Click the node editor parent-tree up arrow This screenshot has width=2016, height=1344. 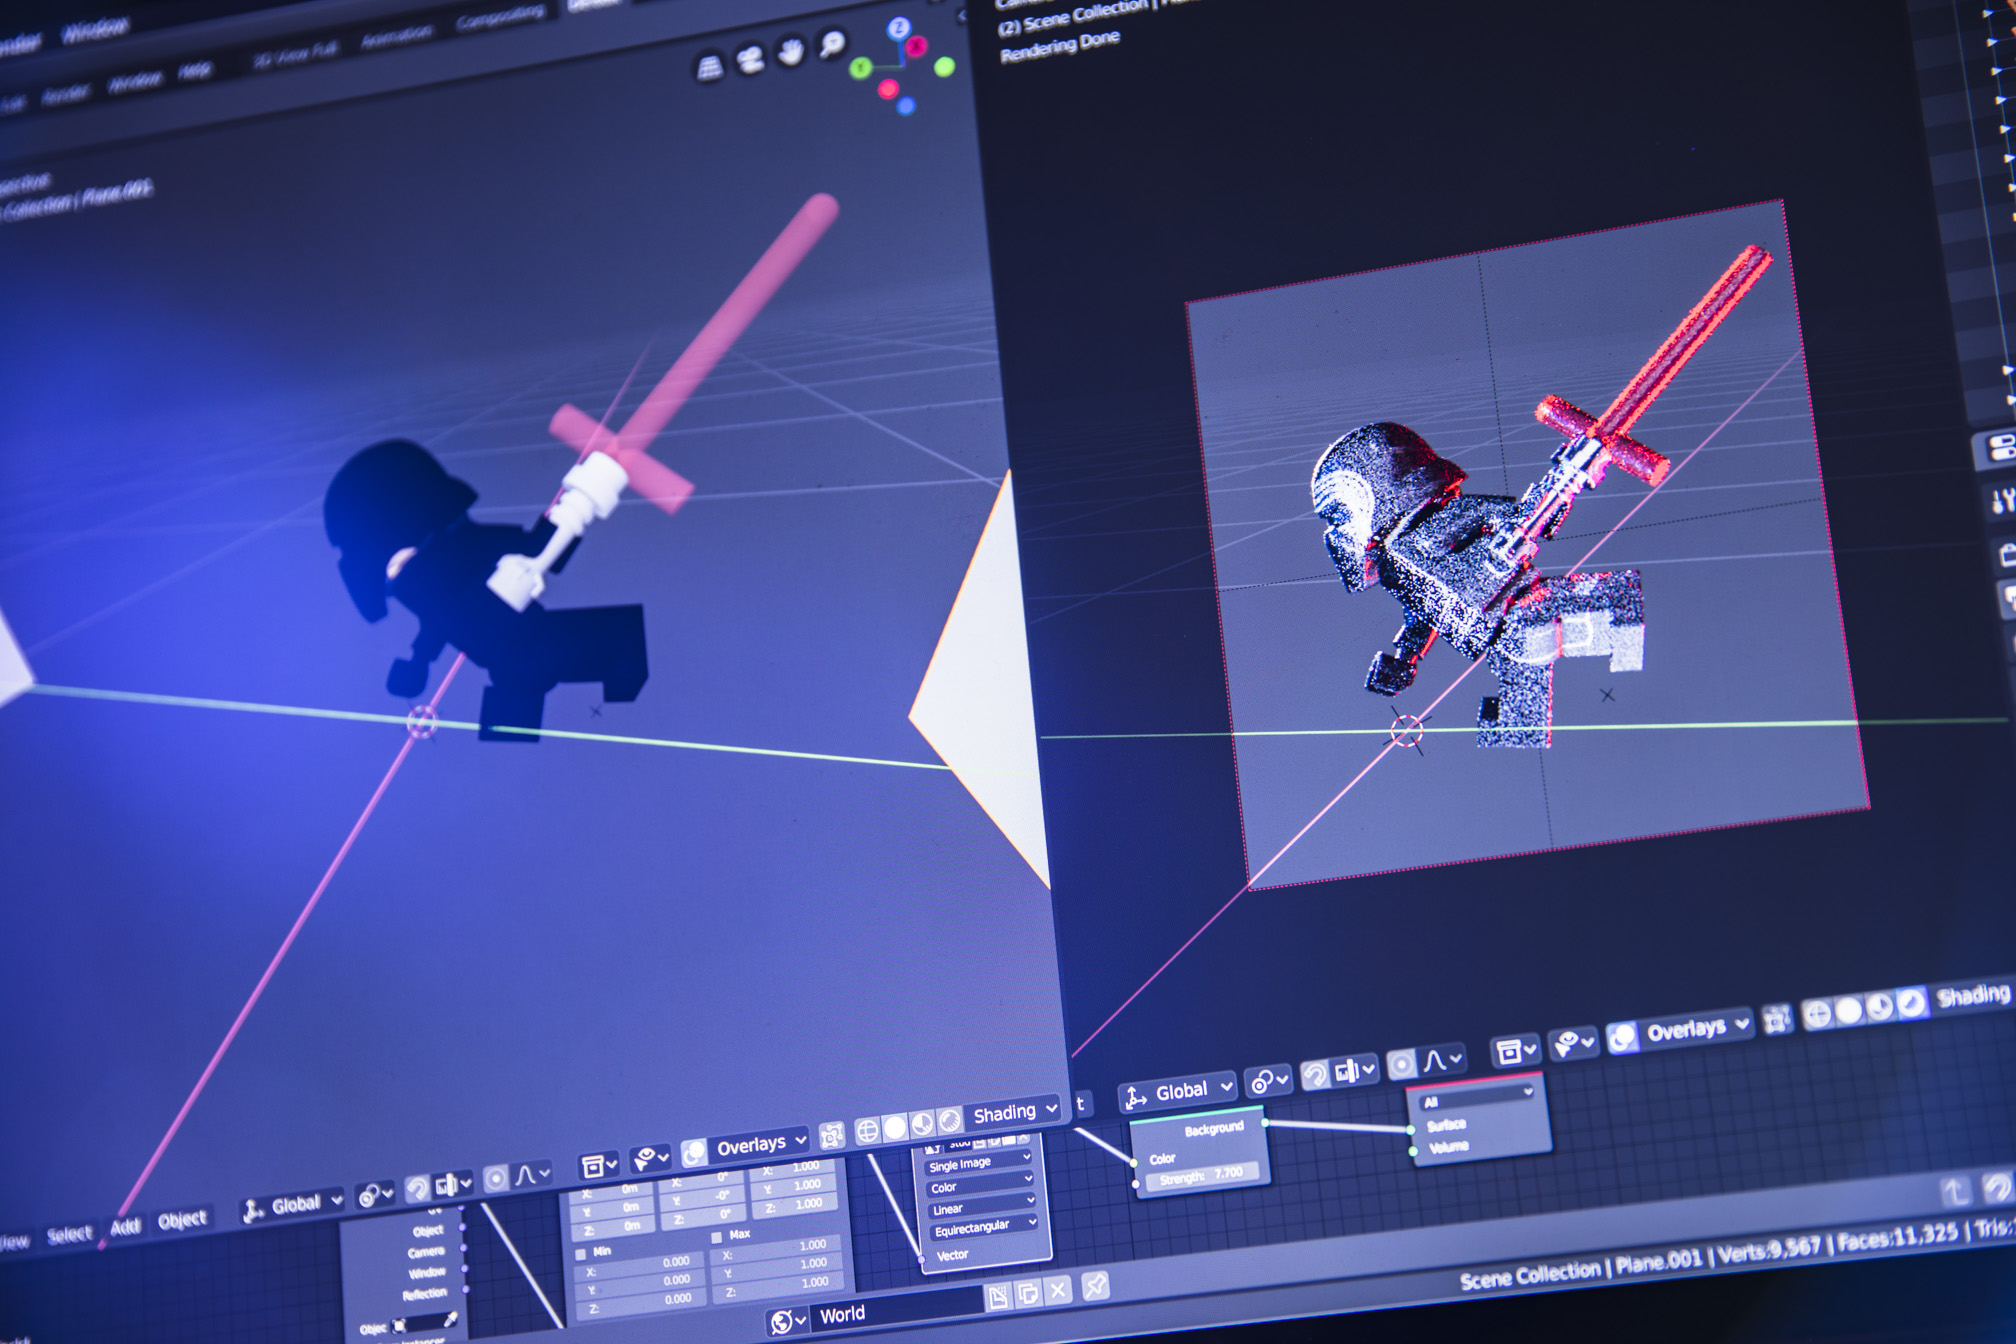point(1954,1191)
